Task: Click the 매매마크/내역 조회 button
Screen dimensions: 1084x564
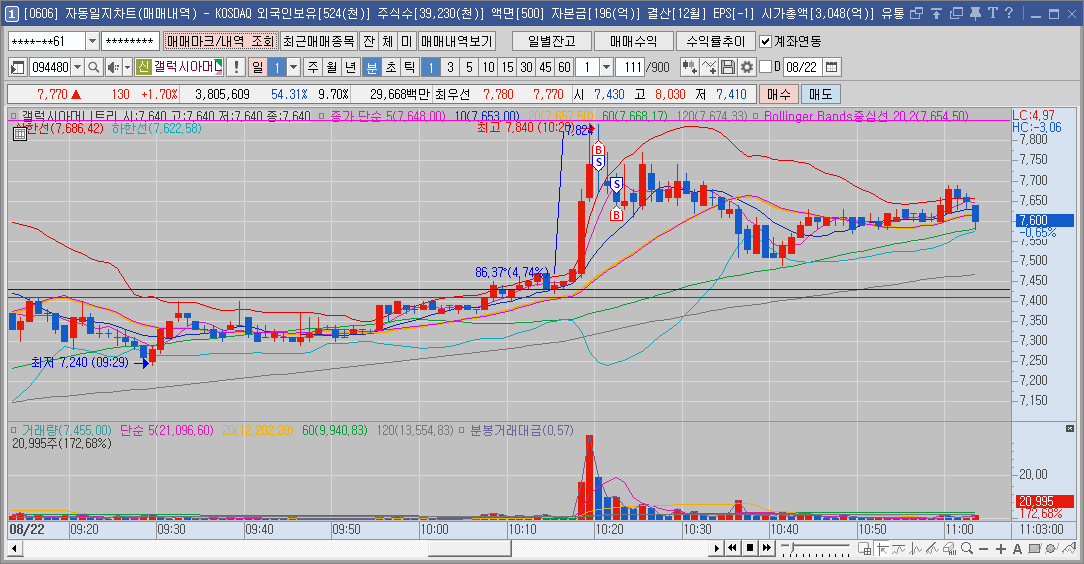Action: (x=221, y=41)
